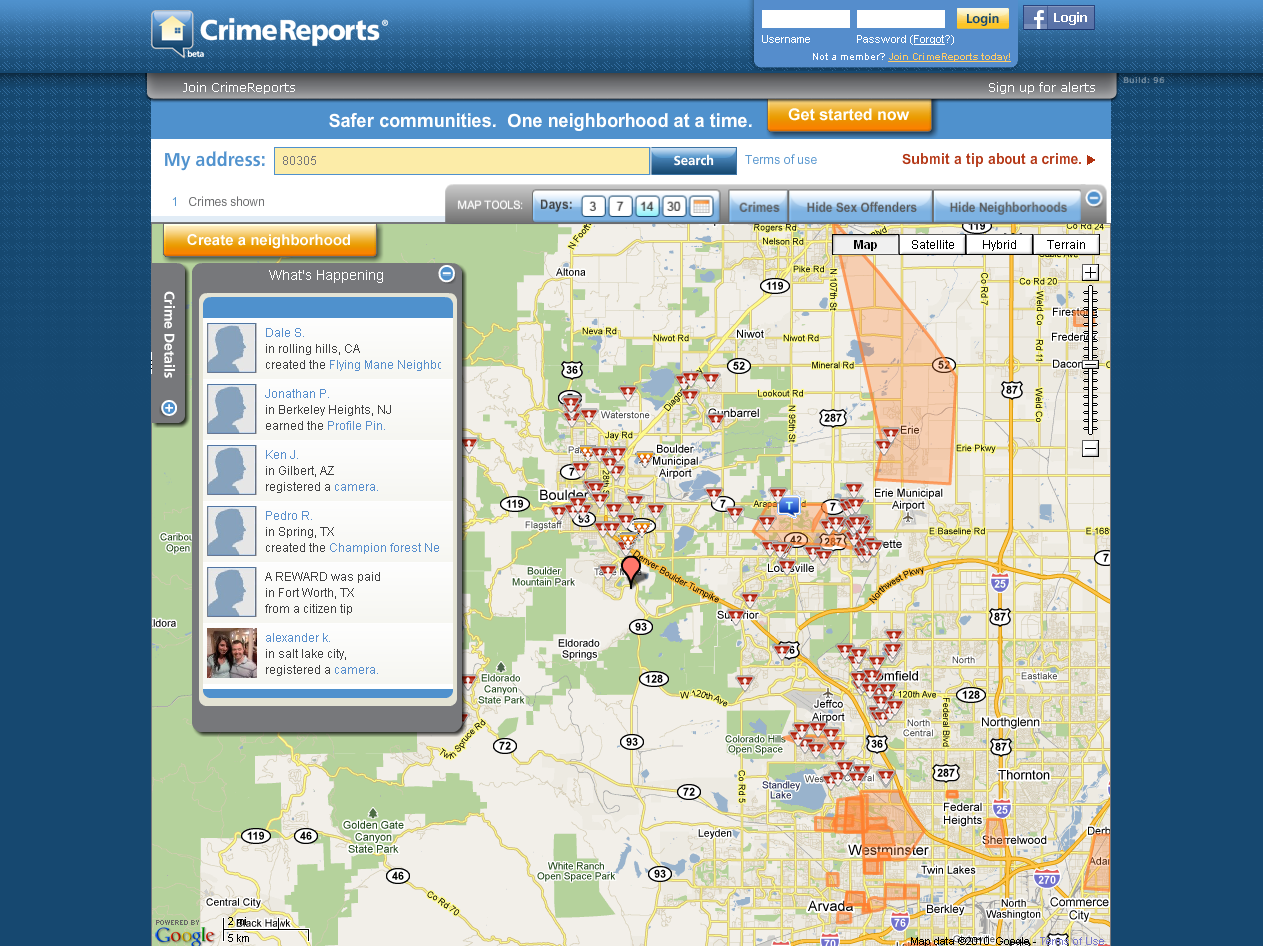Open alexander k. profile link
This screenshot has height=946, width=1263.
click(x=298, y=638)
